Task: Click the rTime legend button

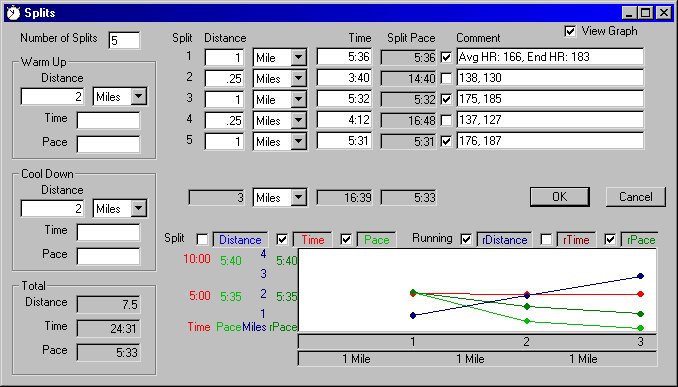Action: tap(576, 240)
